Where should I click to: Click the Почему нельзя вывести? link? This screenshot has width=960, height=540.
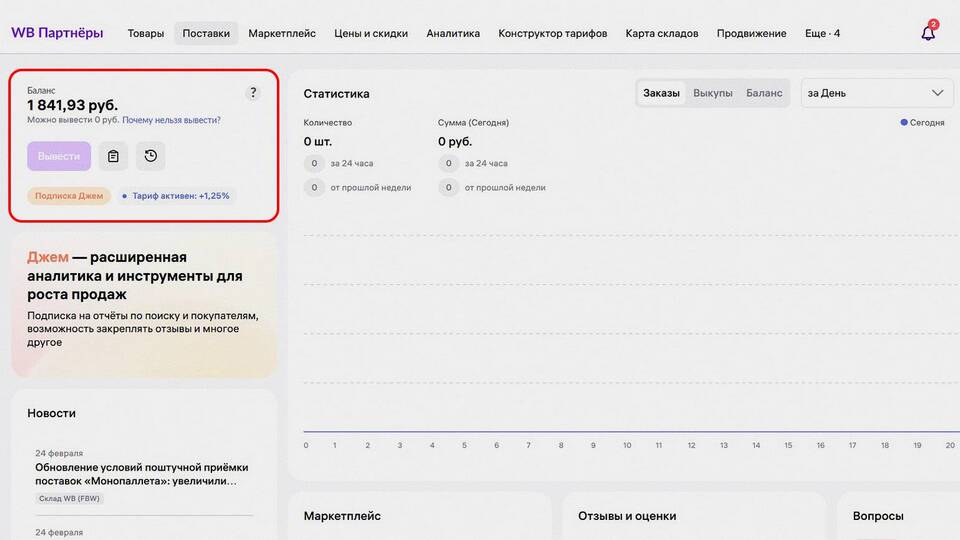[x=171, y=120]
